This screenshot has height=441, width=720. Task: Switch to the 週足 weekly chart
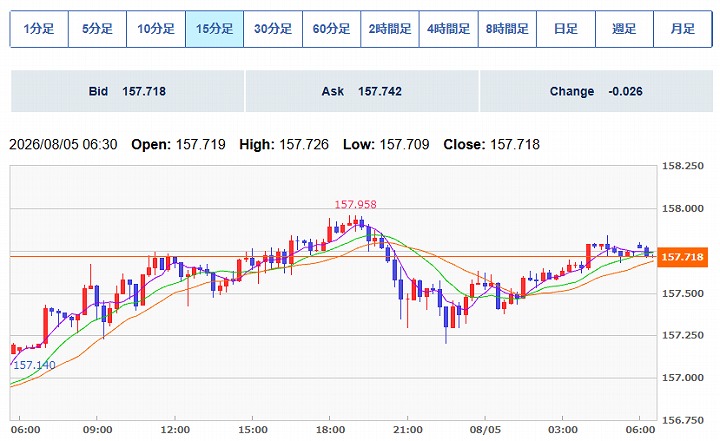click(x=624, y=29)
